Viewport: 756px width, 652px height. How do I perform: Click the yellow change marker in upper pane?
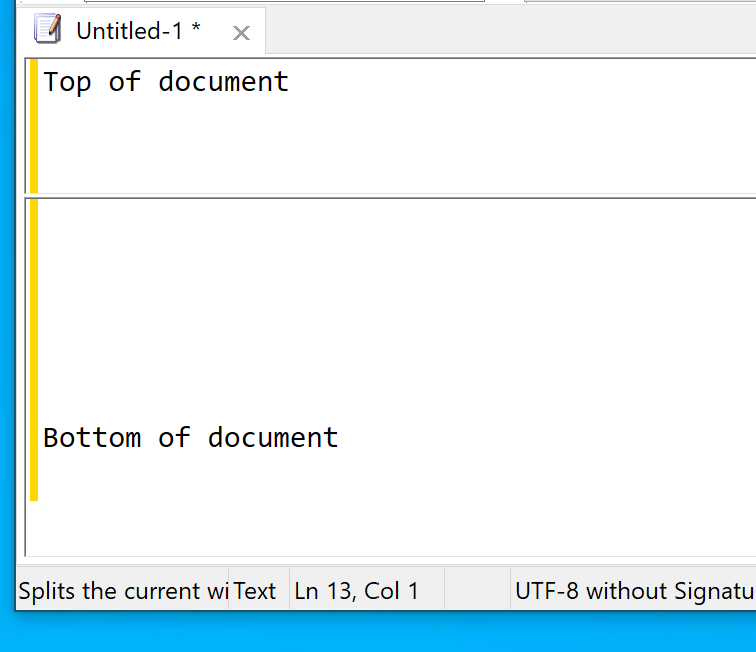pyautogui.click(x=34, y=125)
